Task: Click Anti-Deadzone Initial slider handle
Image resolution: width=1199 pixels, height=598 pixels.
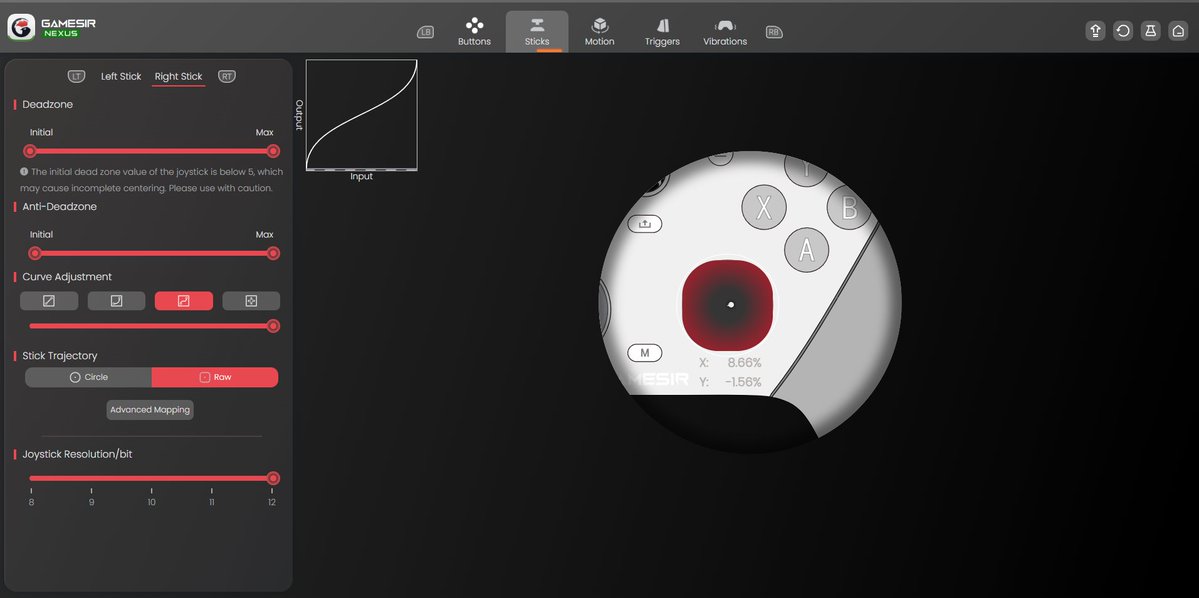Action: point(34,253)
